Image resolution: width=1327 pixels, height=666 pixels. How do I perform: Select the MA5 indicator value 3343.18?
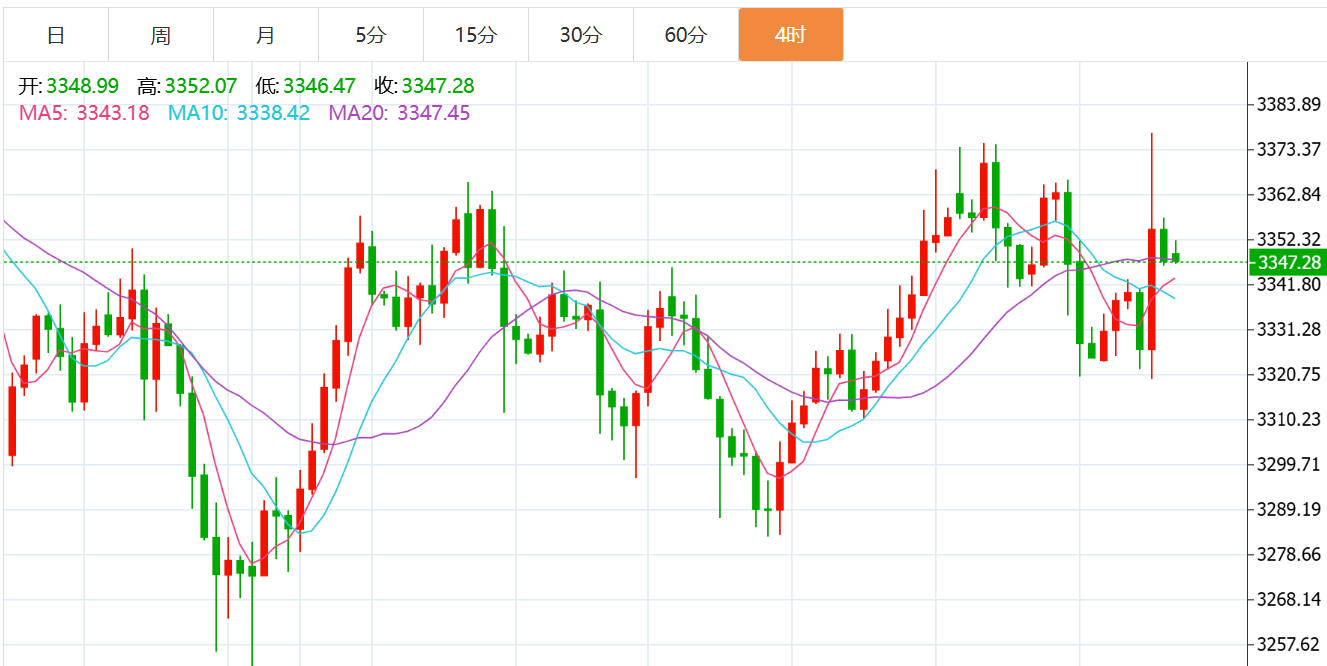(113, 113)
